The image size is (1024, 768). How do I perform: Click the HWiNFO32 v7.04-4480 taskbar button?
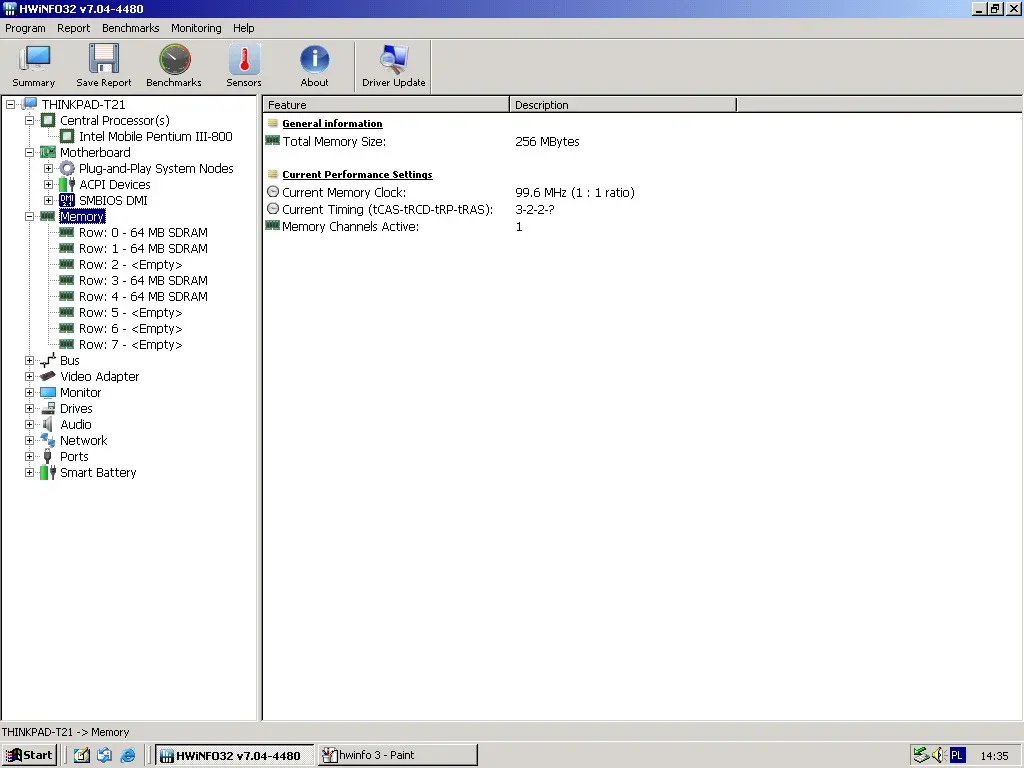tap(234, 755)
